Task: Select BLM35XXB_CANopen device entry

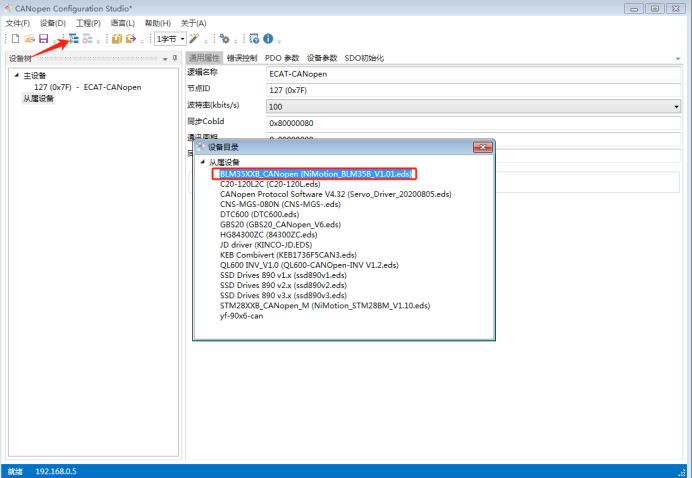Action: point(316,174)
